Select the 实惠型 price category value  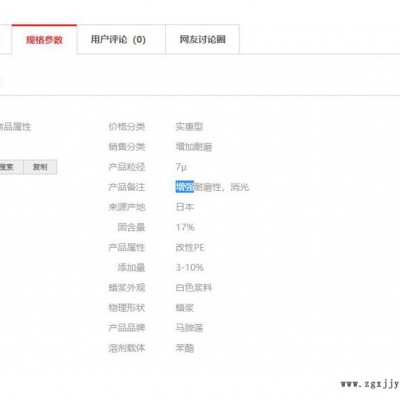(x=189, y=127)
